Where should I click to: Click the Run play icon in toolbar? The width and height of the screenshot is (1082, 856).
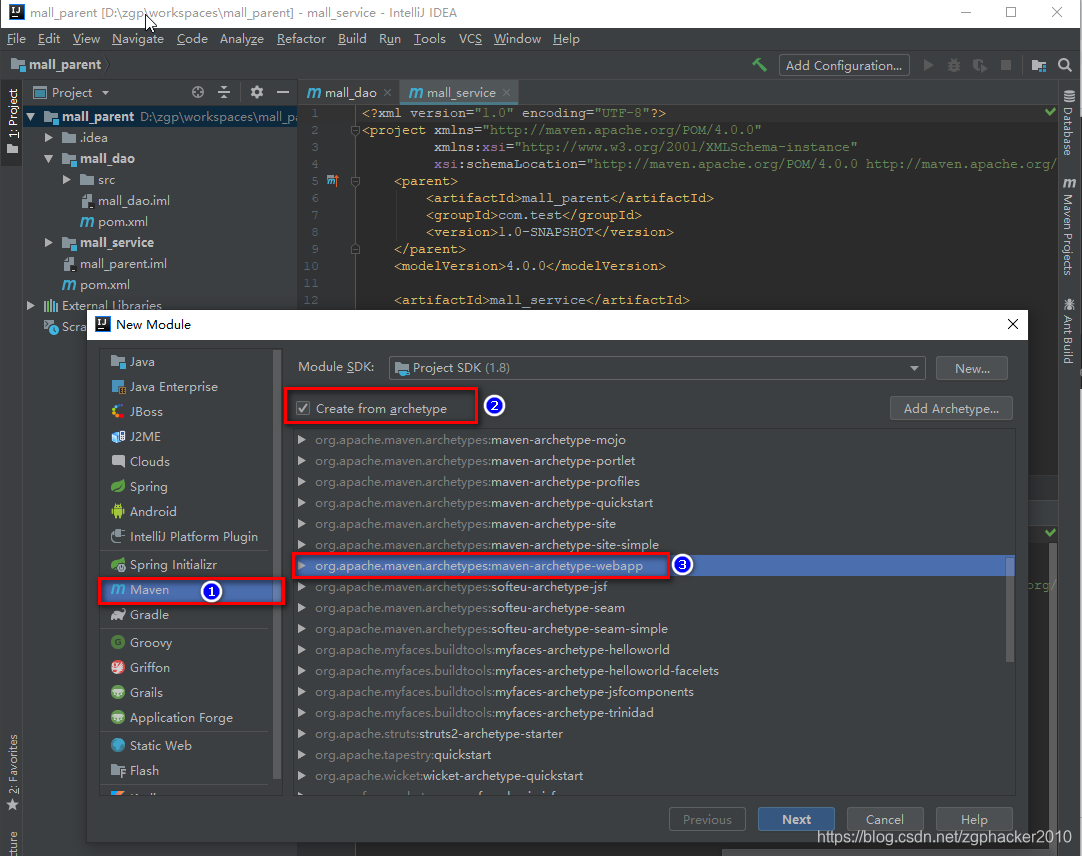click(928, 65)
